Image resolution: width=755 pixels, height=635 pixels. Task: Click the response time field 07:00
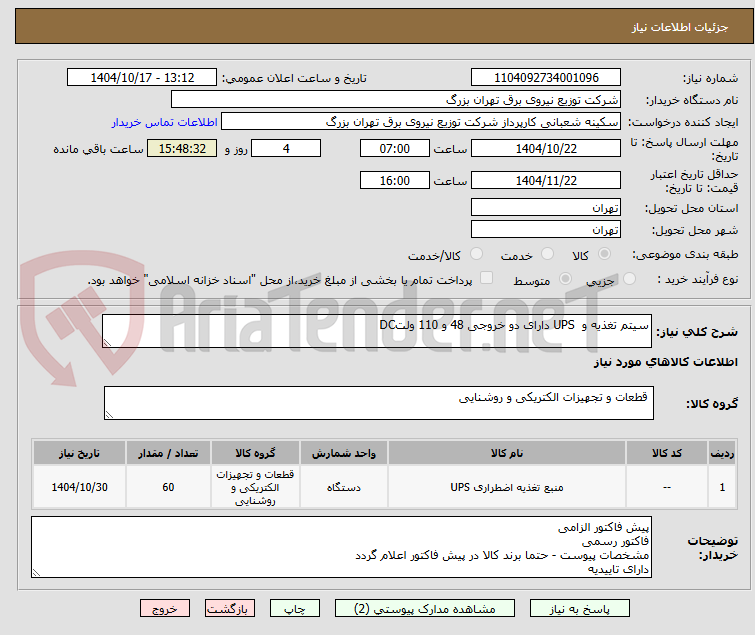394,148
